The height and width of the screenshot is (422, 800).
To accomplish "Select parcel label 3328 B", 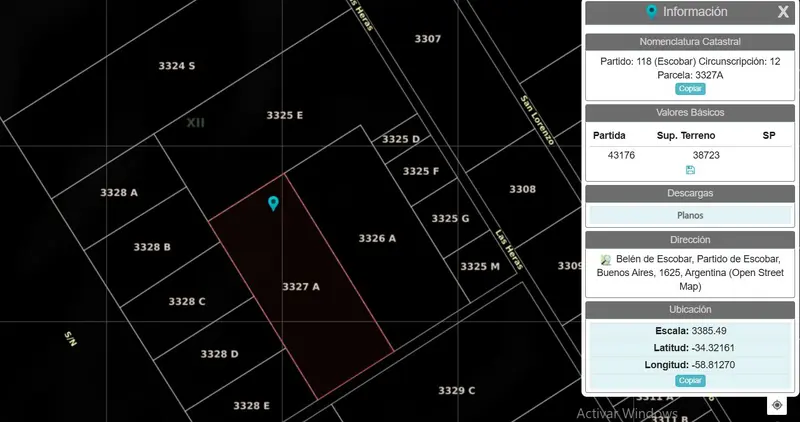I will pos(152,247).
